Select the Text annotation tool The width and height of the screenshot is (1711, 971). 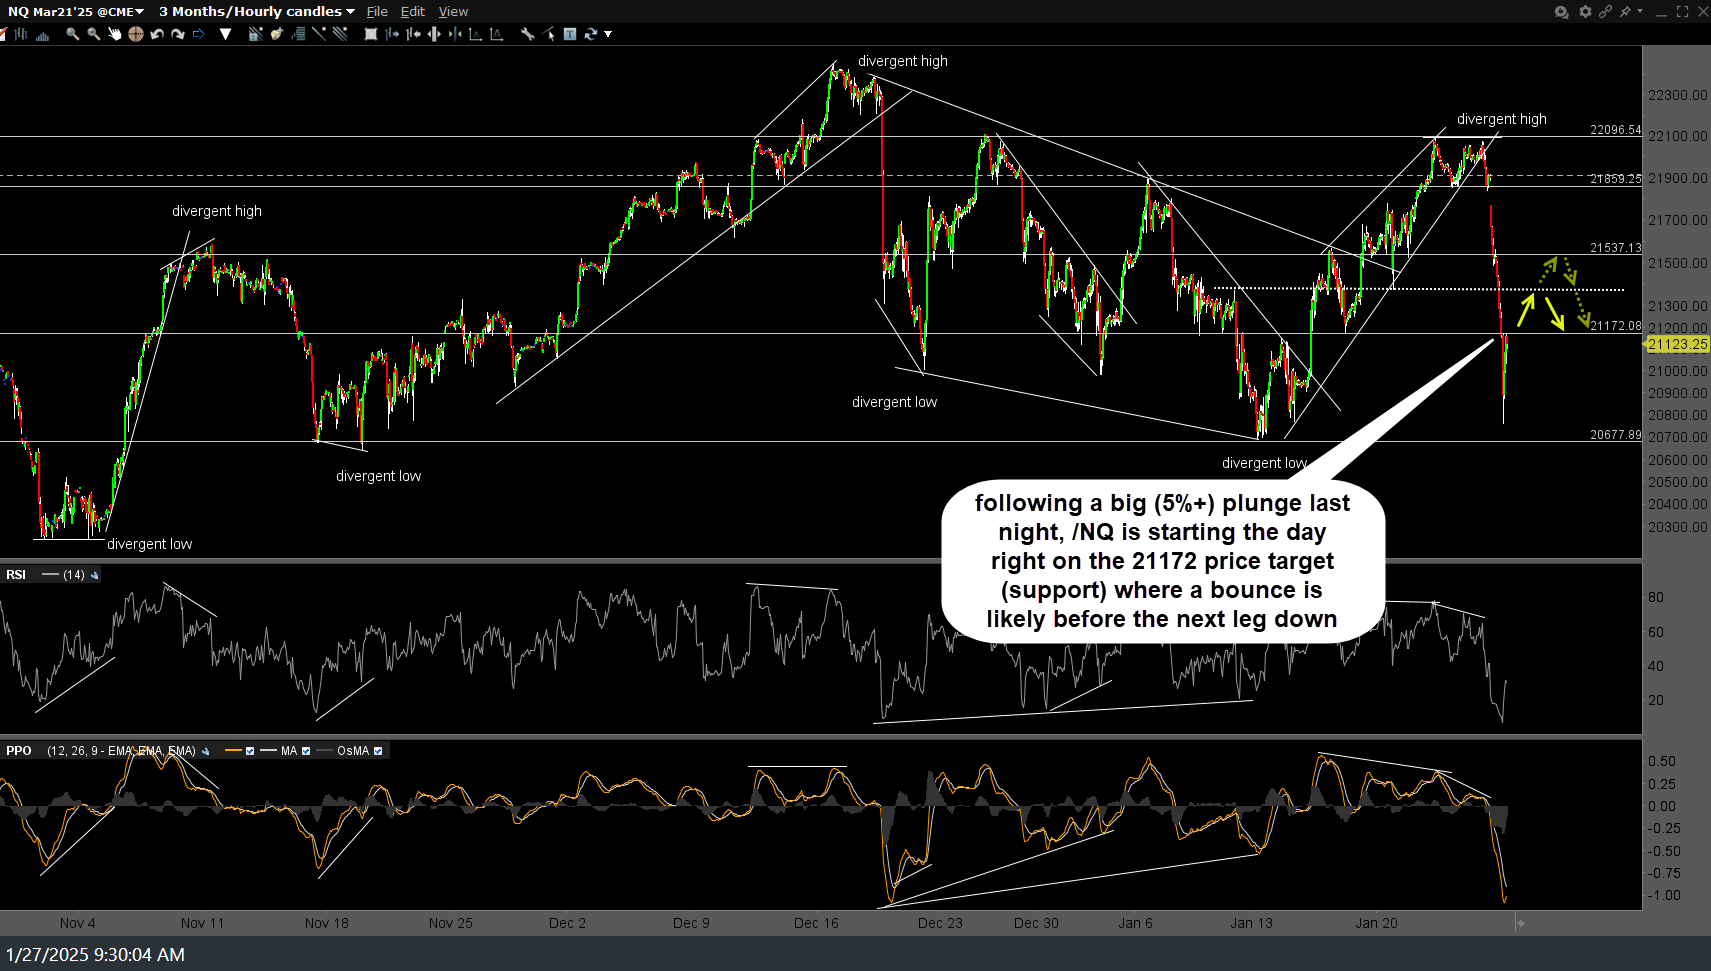[x=569, y=33]
